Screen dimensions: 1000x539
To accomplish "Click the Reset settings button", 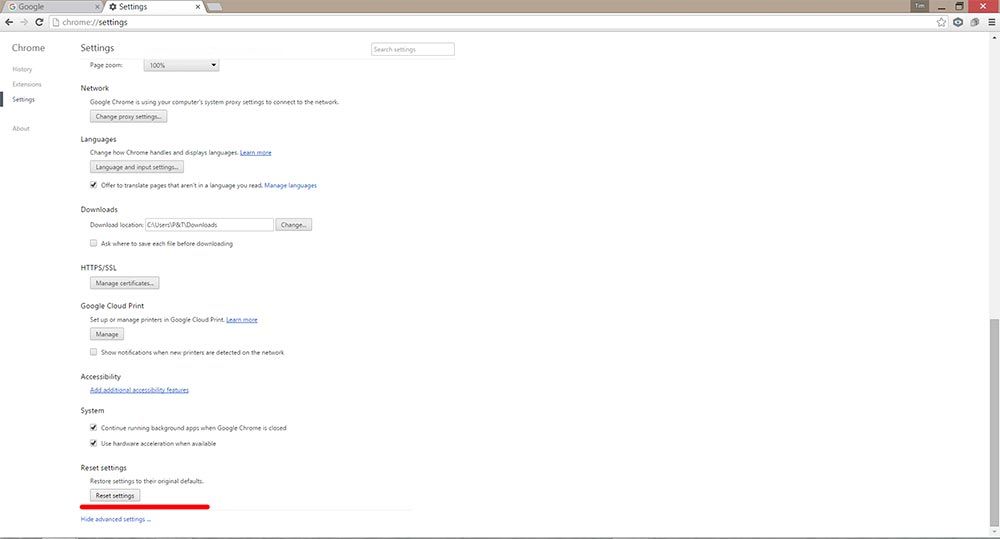I will pos(115,496).
